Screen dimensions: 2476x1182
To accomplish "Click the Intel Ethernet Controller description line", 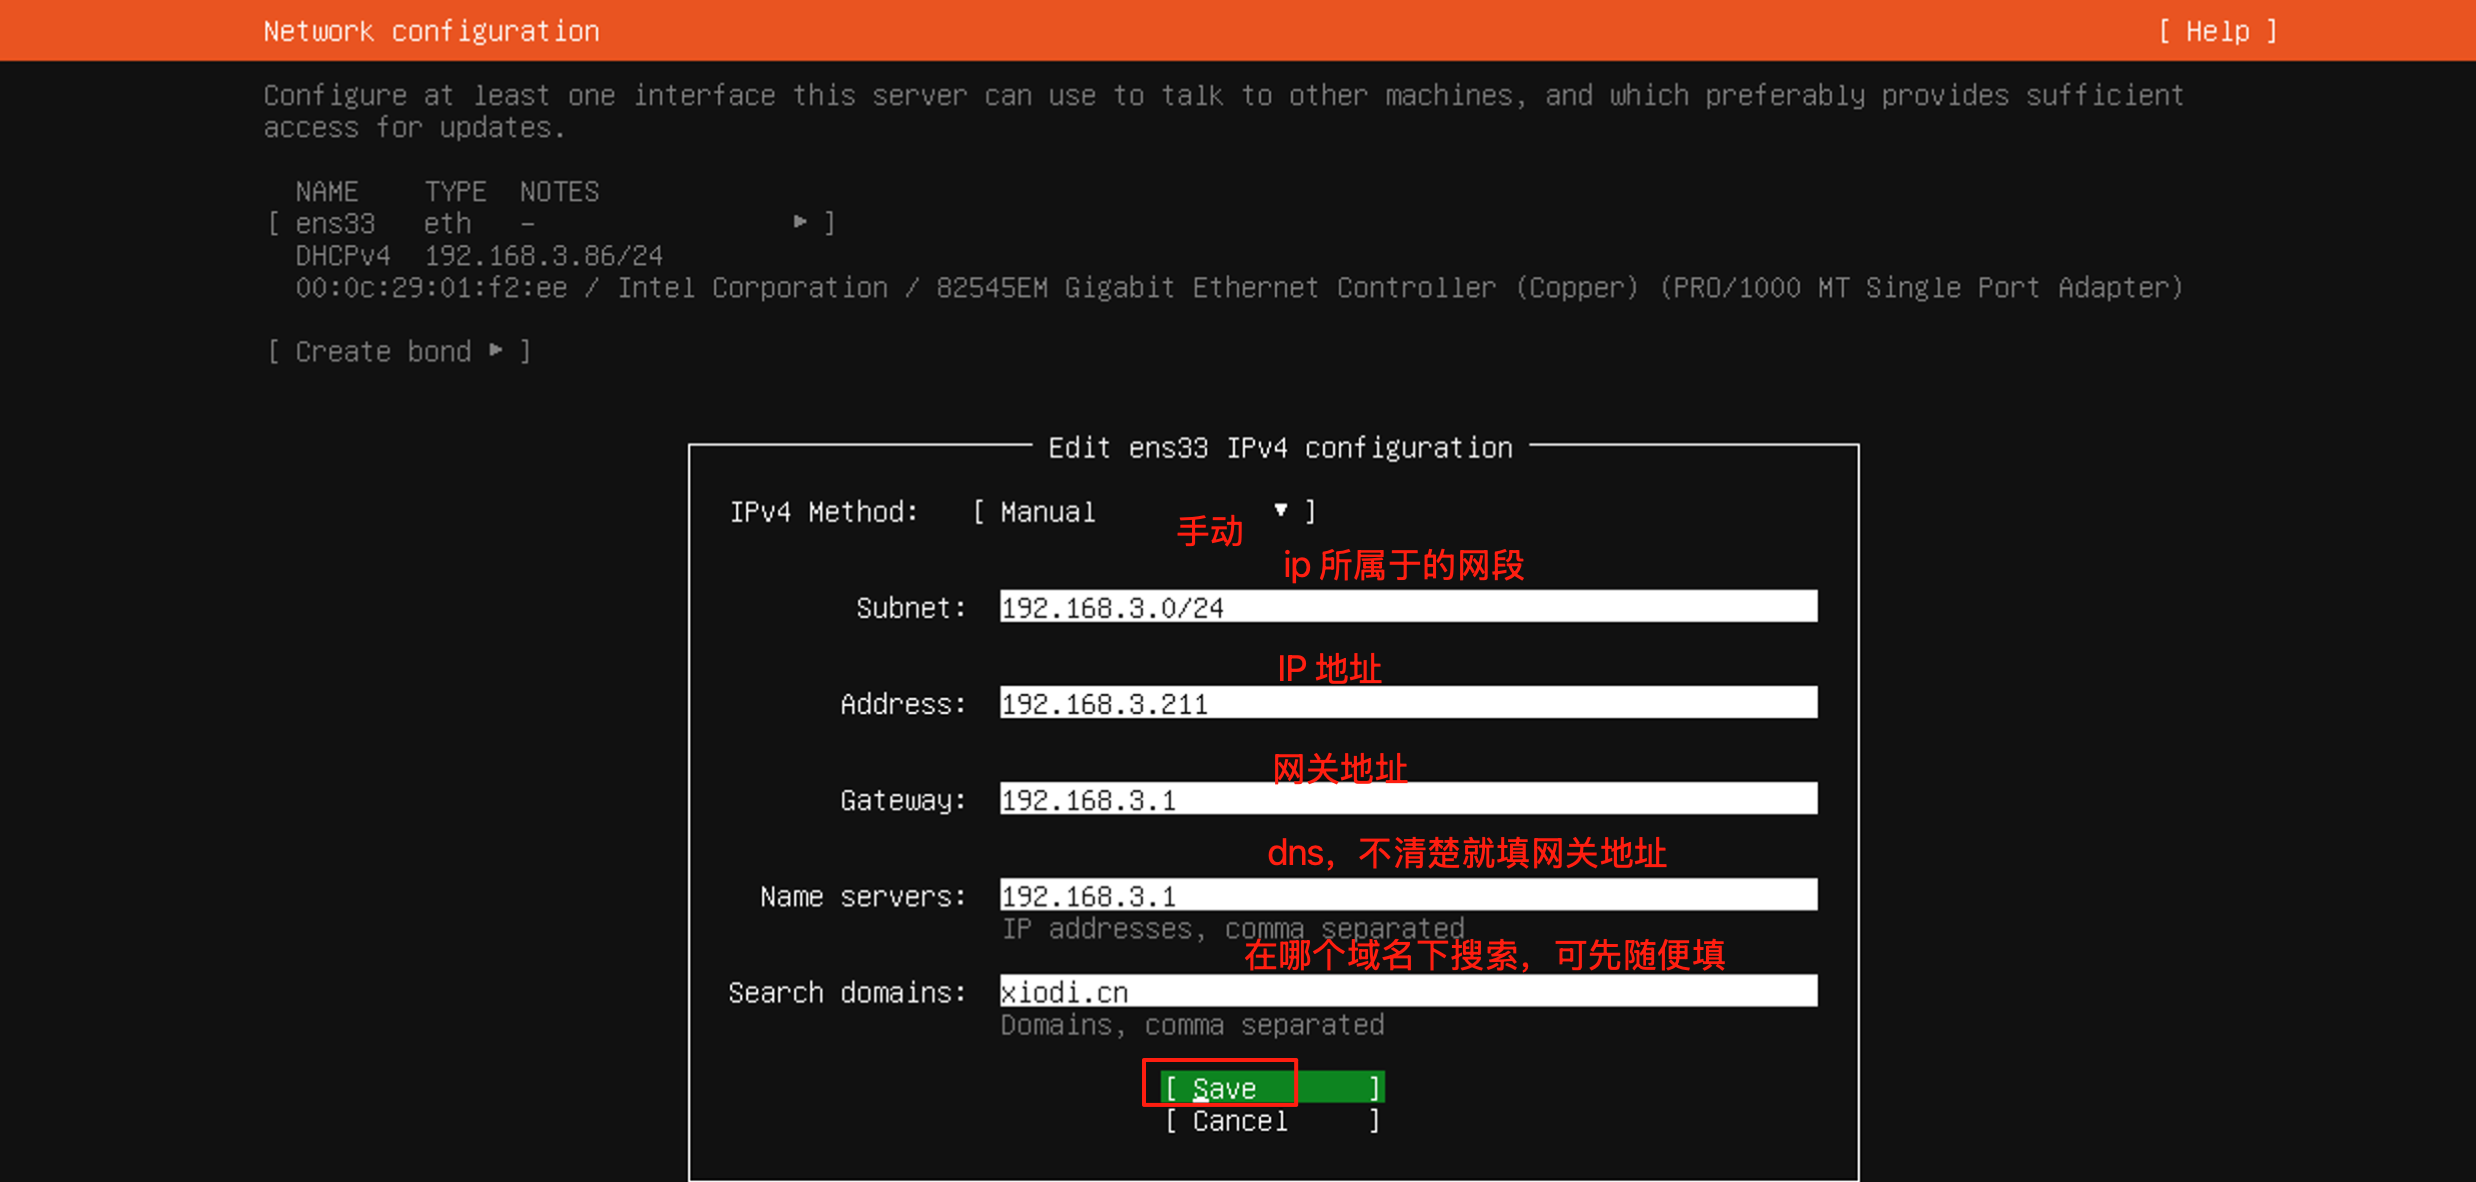I will coord(1238,288).
